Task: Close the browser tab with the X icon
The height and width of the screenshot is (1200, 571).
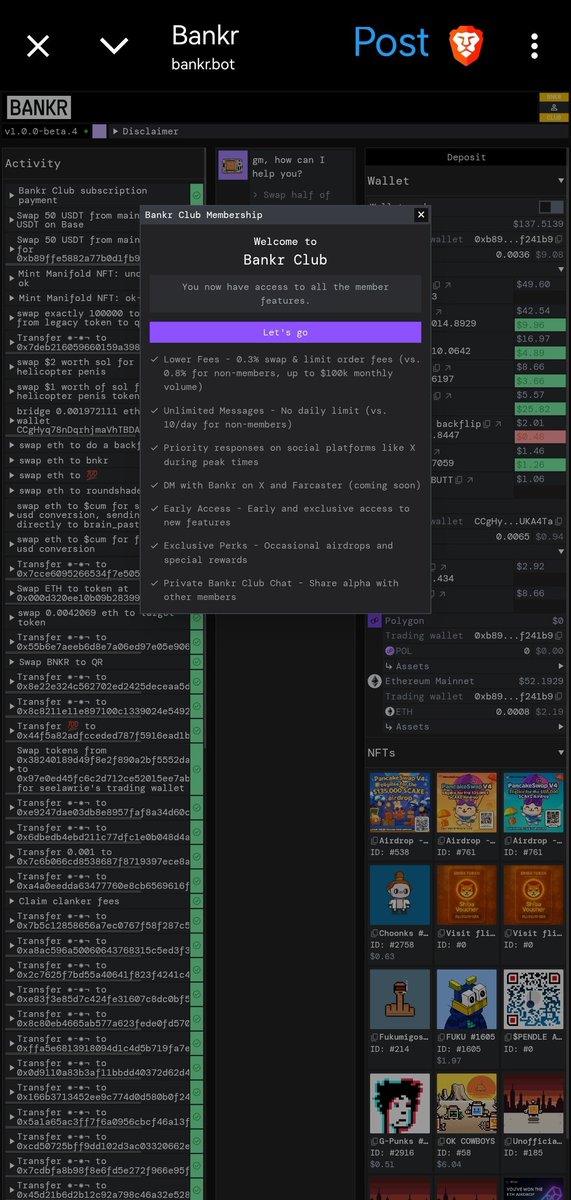Action: click(x=38, y=45)
